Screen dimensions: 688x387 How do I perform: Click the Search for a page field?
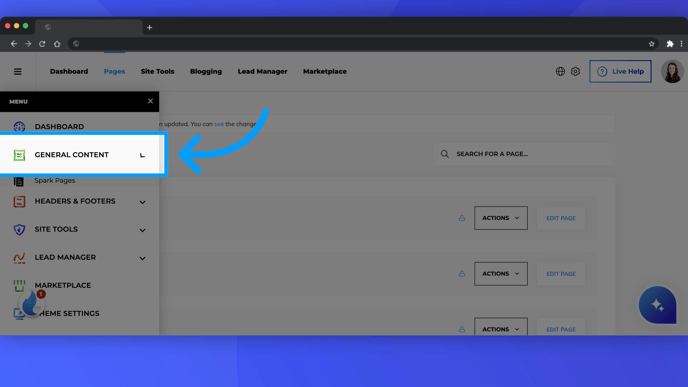tap(524, 154)
